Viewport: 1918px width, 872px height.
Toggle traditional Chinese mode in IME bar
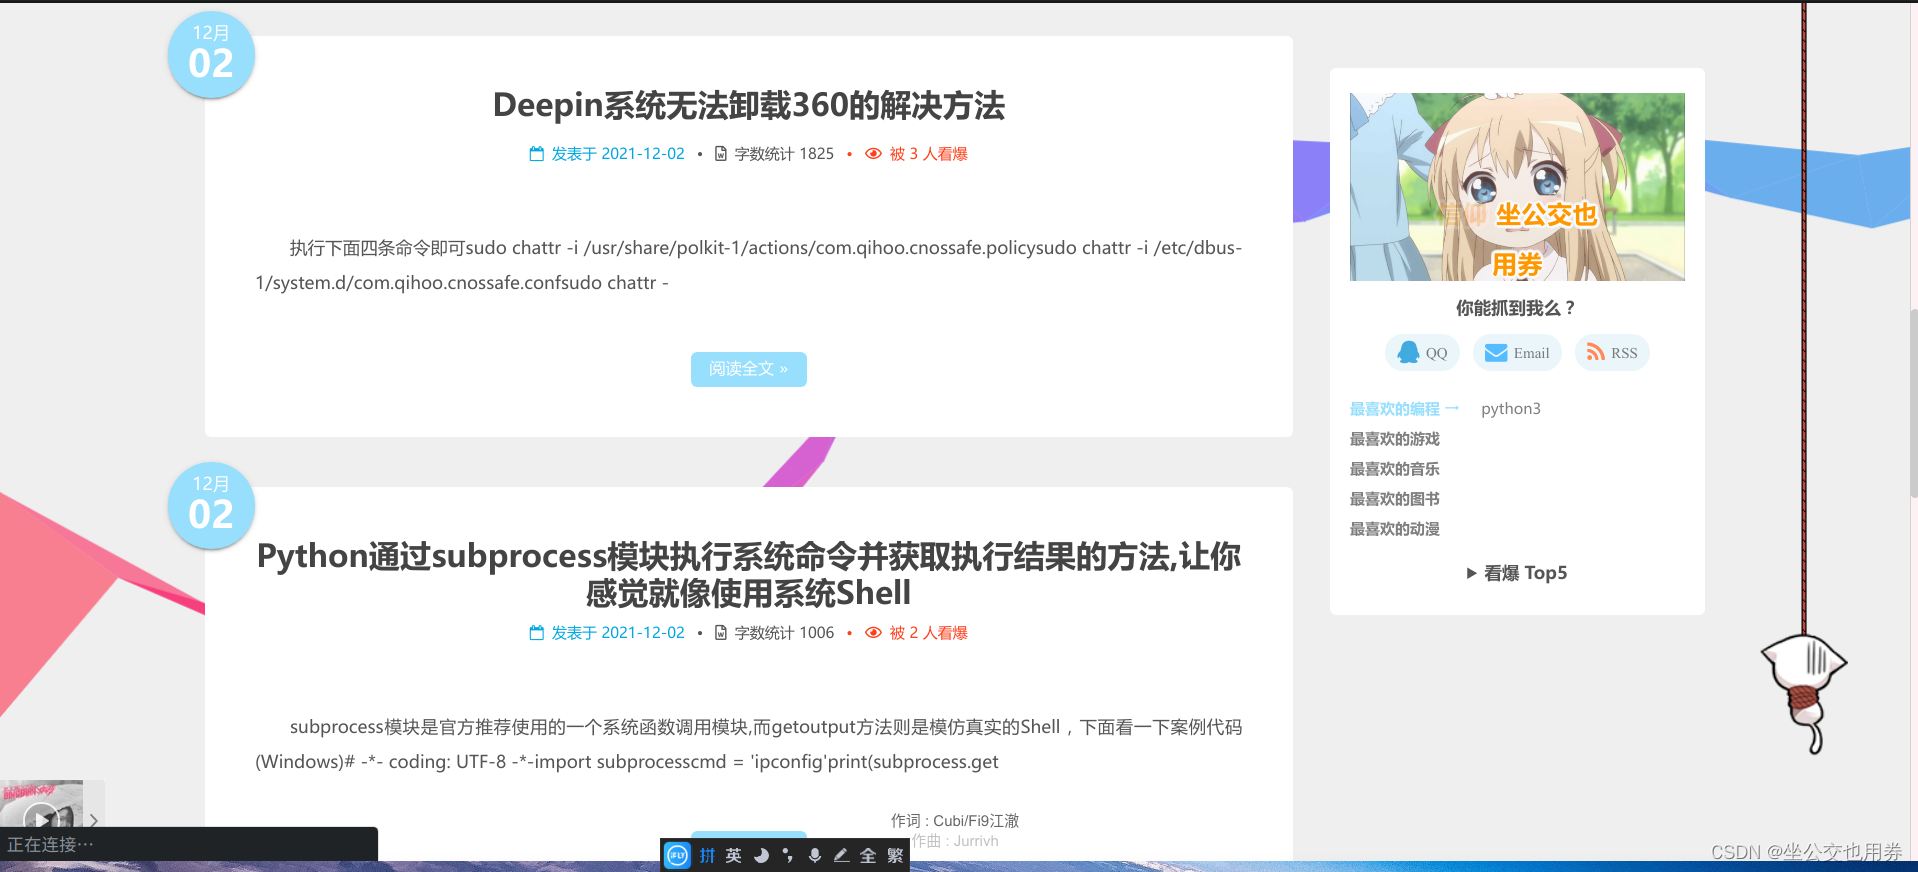coord(895,855)
